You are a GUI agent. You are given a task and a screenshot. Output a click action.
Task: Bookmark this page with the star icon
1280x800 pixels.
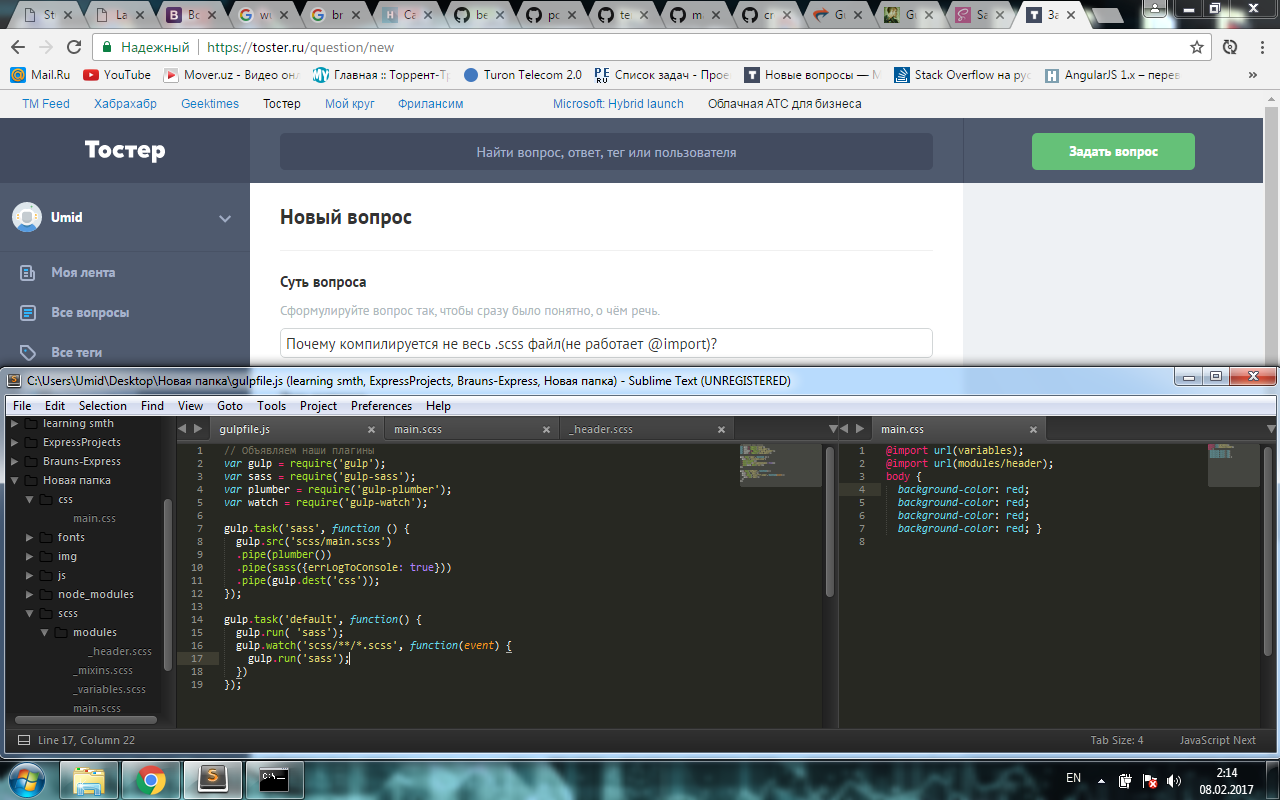tap(1196, 47)
